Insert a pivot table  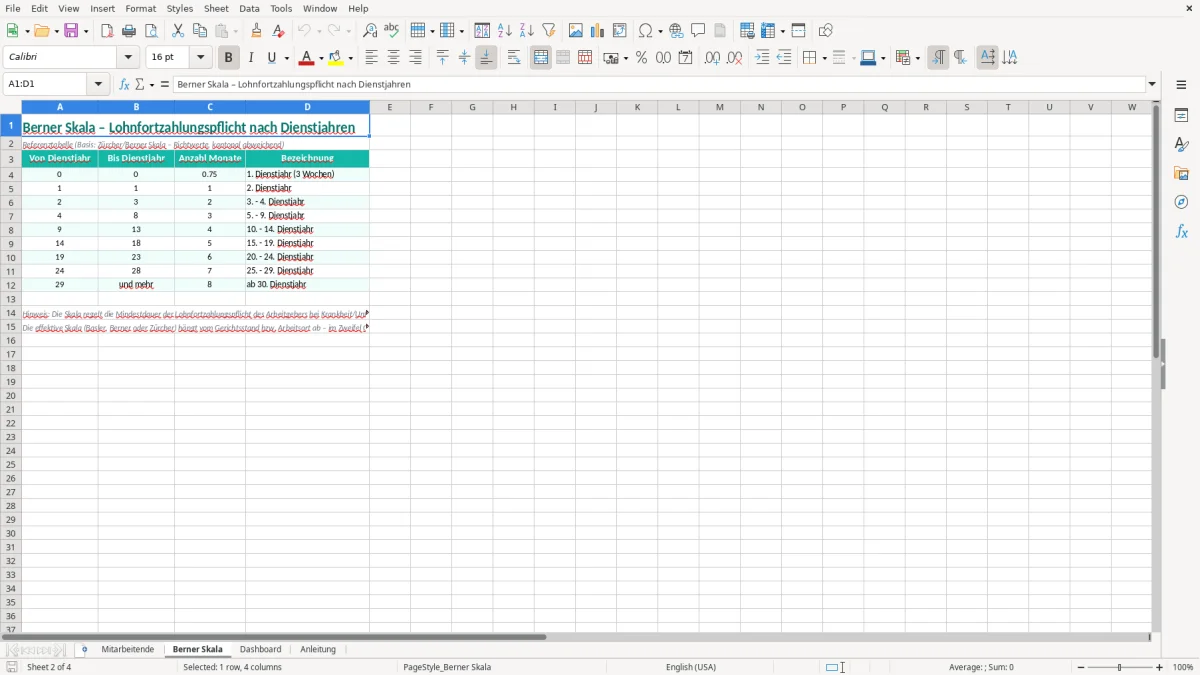pyautogui.click(x=620, y=31)
